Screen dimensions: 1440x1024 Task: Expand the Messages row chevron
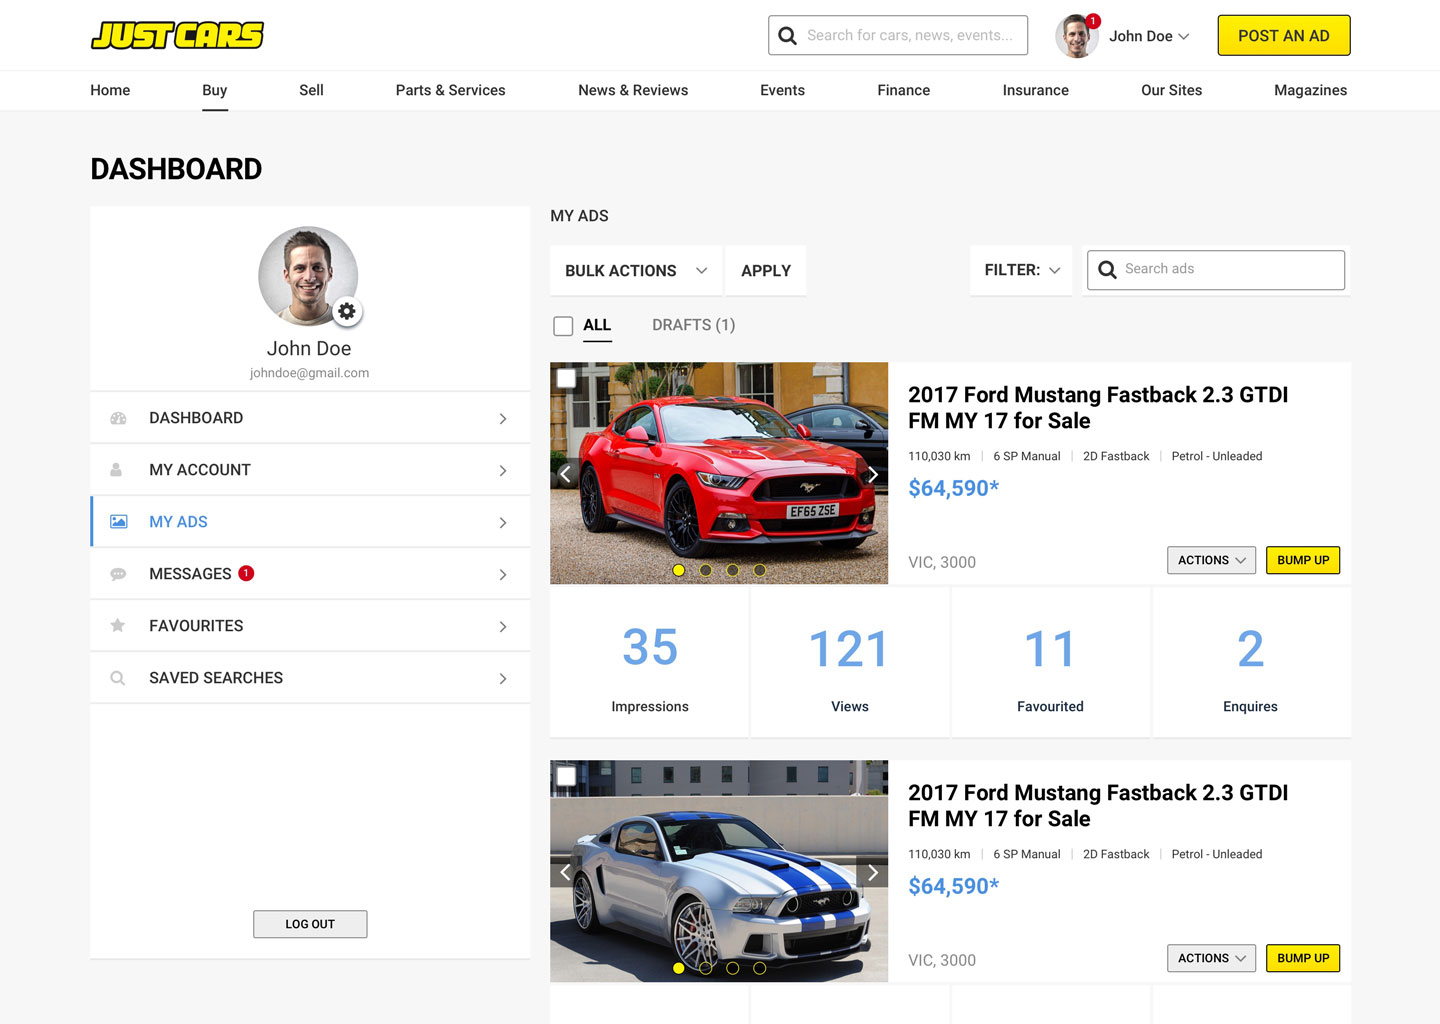coord(503,575)
